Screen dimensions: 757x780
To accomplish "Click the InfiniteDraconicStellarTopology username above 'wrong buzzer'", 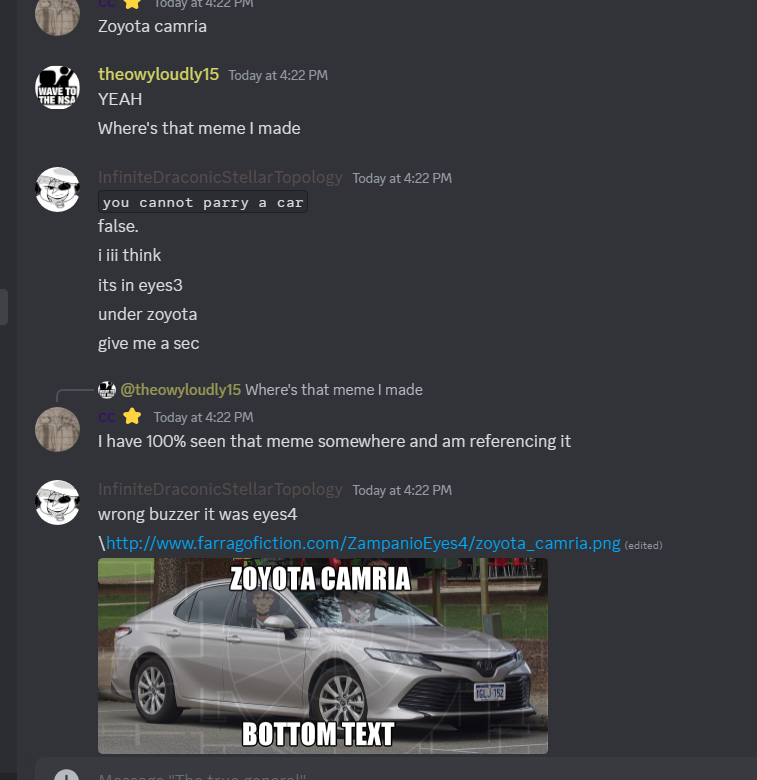I will (220, 489).
